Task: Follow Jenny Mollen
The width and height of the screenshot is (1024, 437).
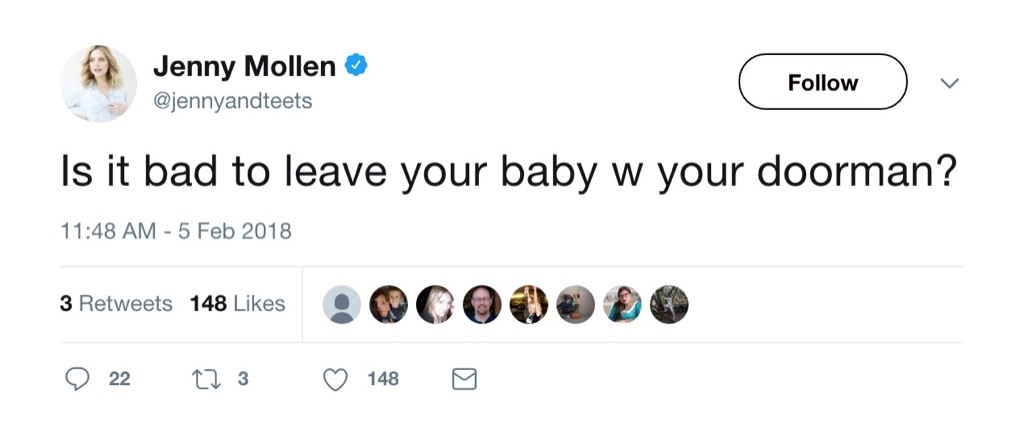Action: [x=822, y=82]
